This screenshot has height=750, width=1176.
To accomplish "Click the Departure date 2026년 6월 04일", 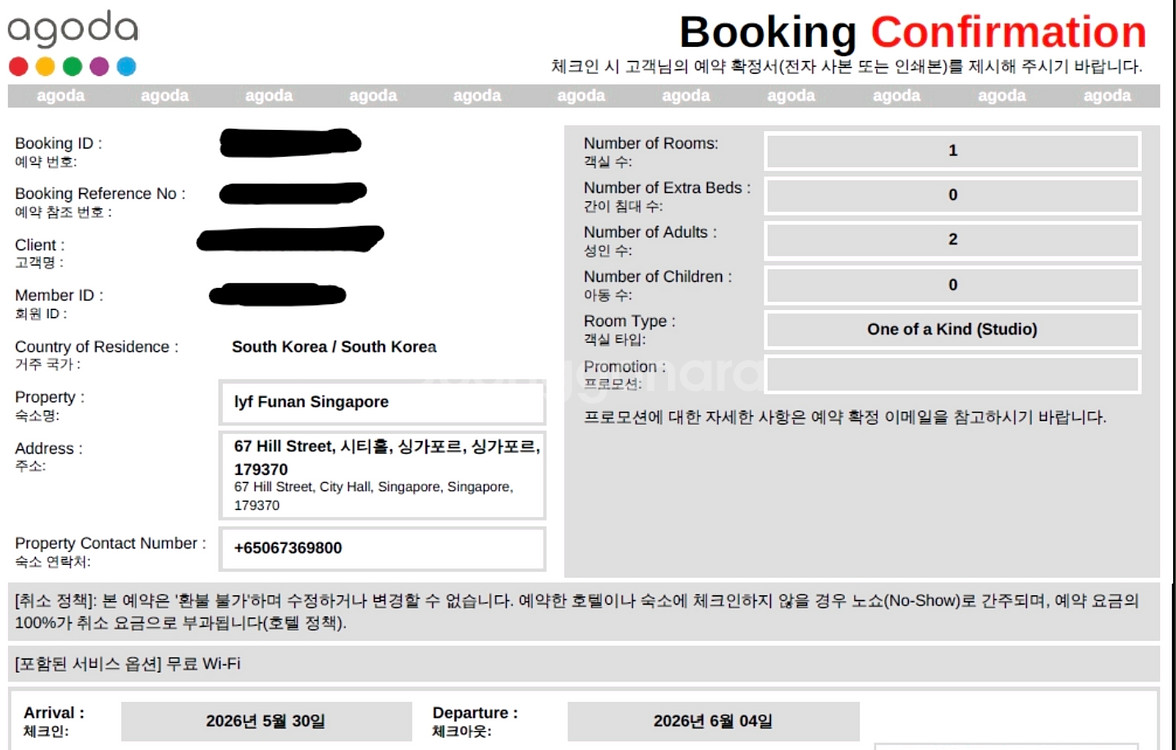I will coord(713,721).
